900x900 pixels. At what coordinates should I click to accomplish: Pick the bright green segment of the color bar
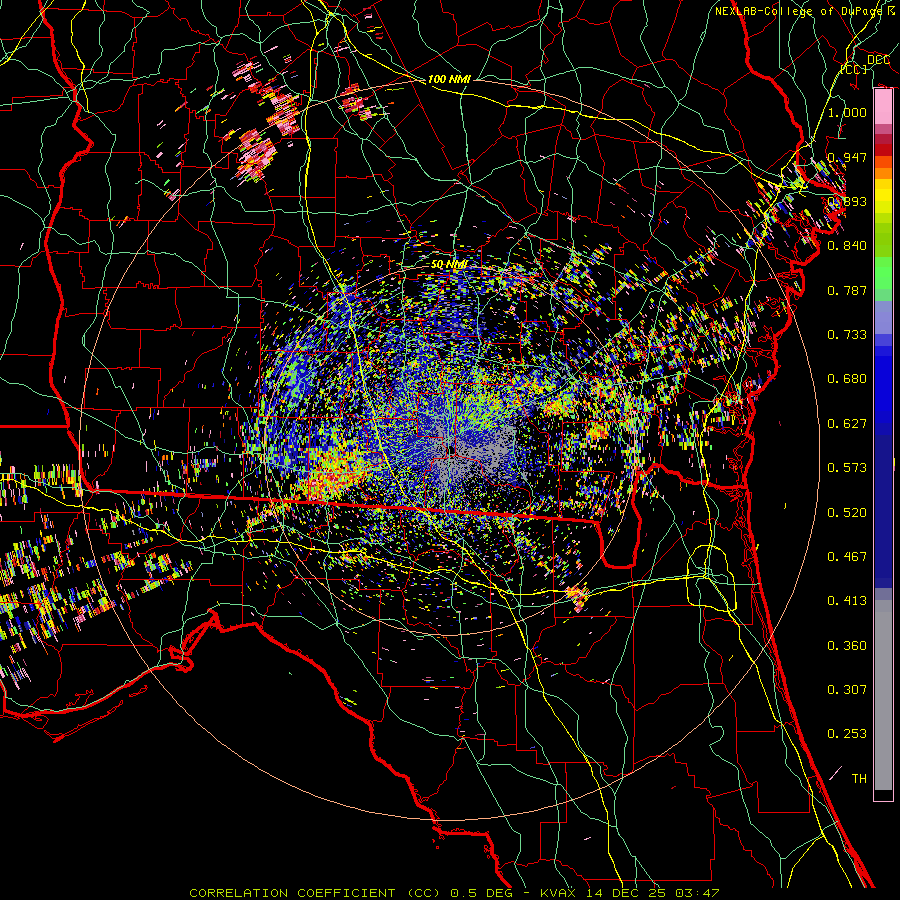883,273
